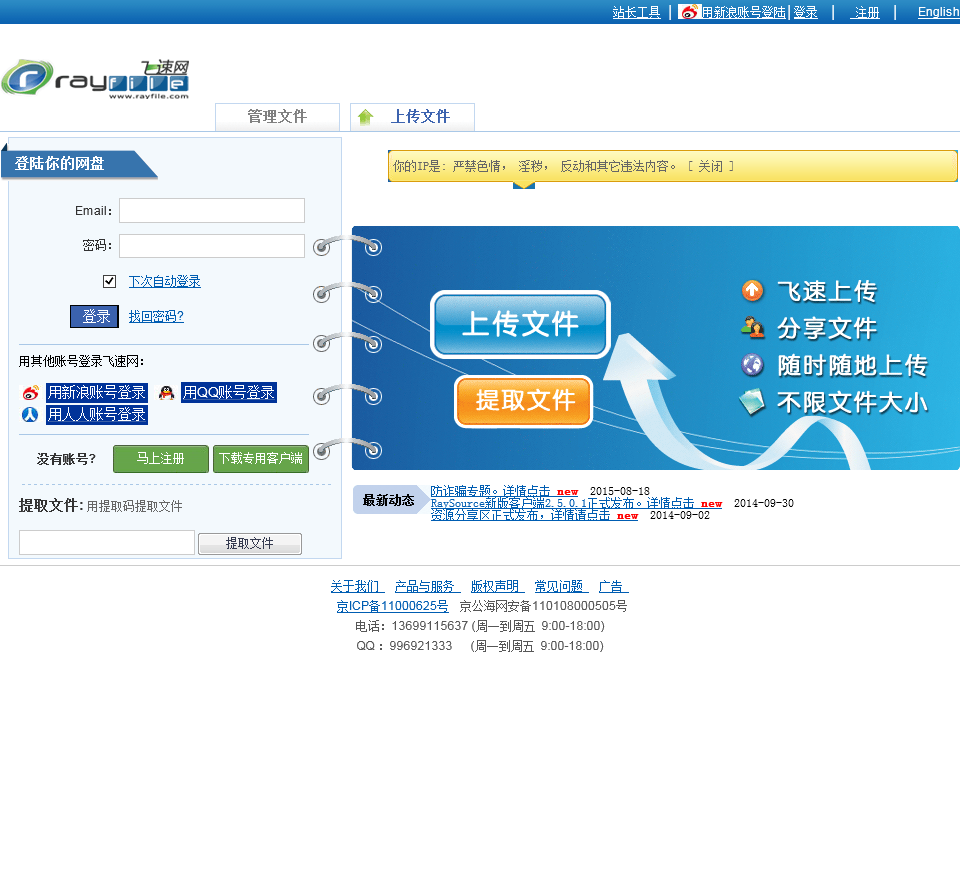Viewport: 960px width, 873px height.
Task: Click the gray 提取文件 button
Action: (x=250, y=544)
